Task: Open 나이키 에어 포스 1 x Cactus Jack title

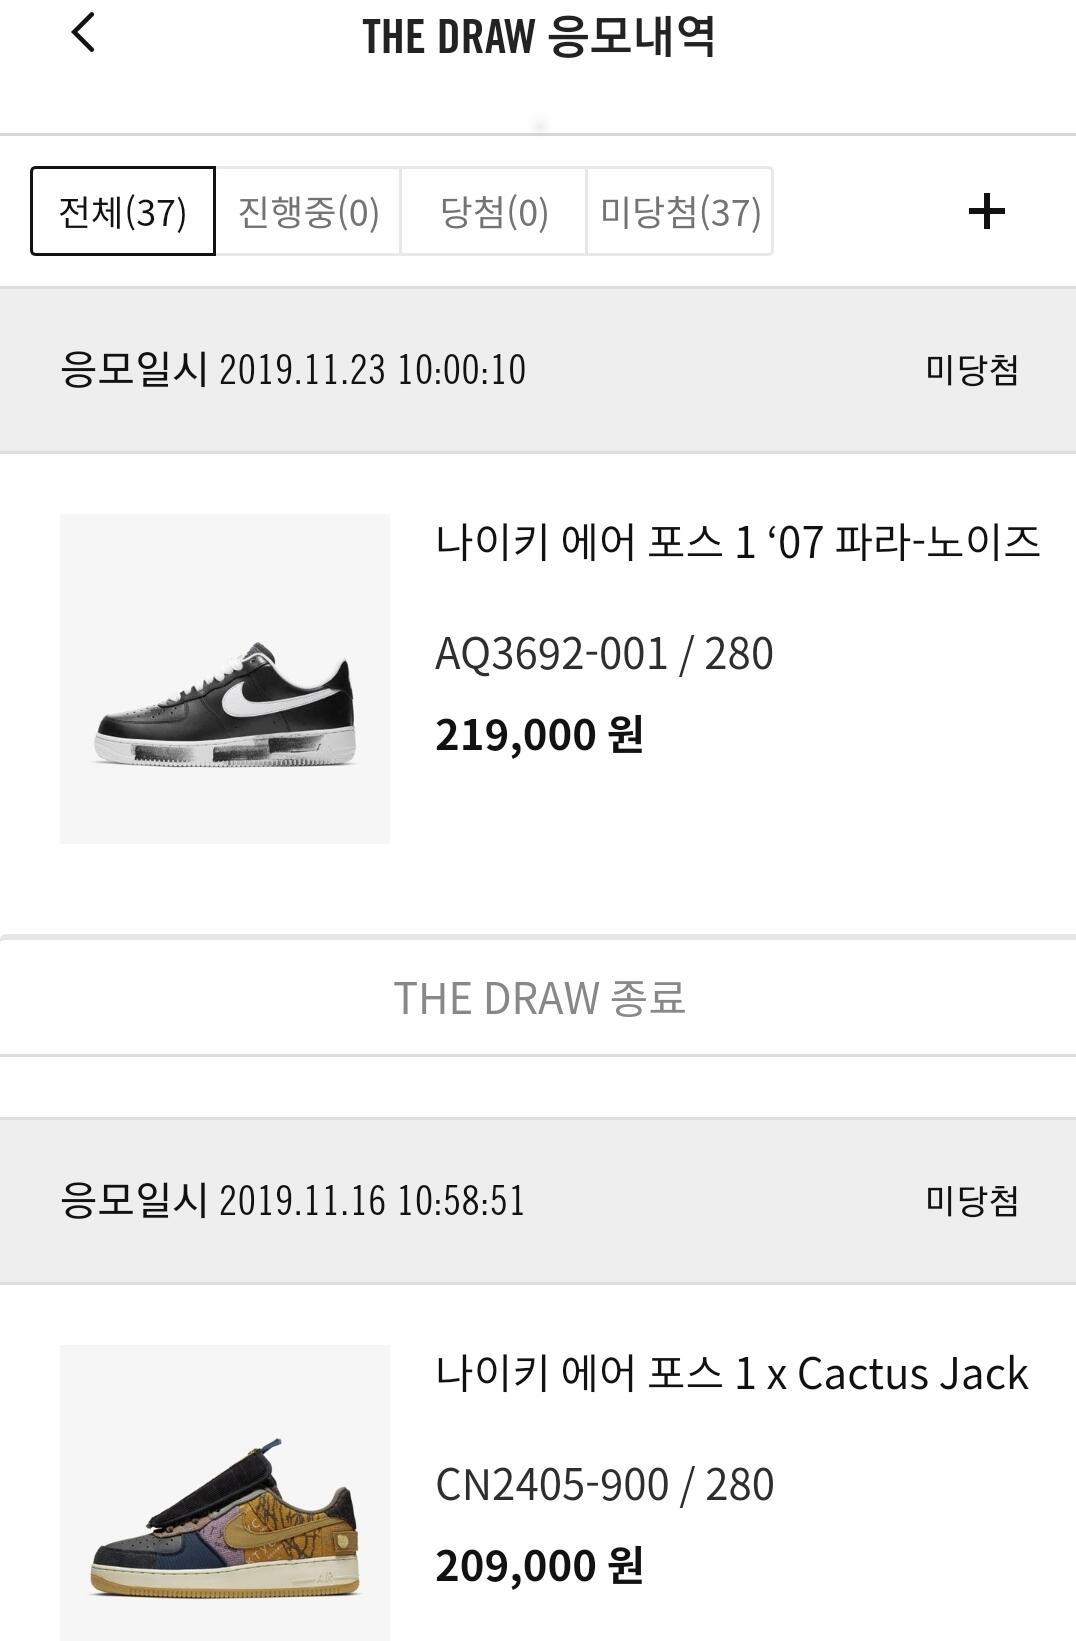Action: [731, 1373]
